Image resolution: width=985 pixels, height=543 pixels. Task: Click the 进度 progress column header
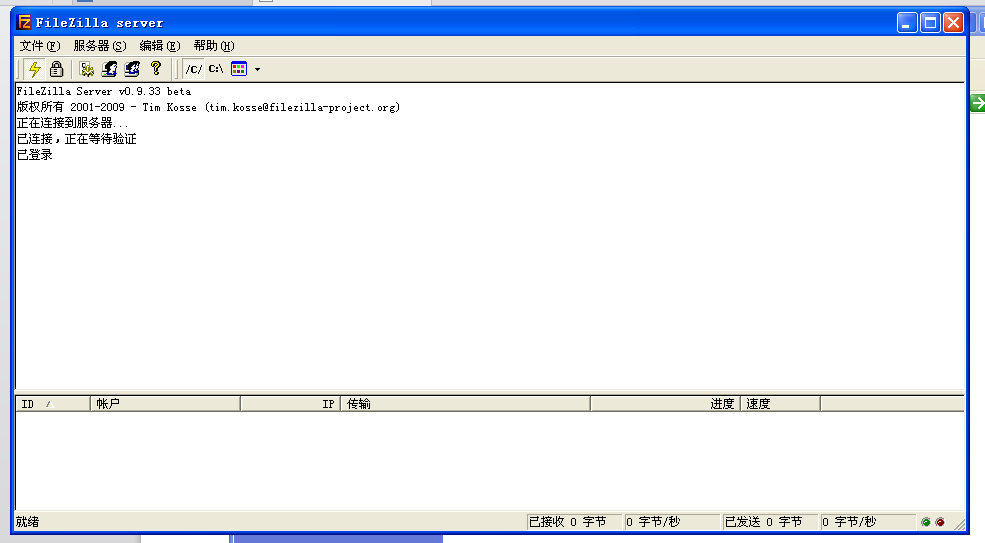point(665,404)
